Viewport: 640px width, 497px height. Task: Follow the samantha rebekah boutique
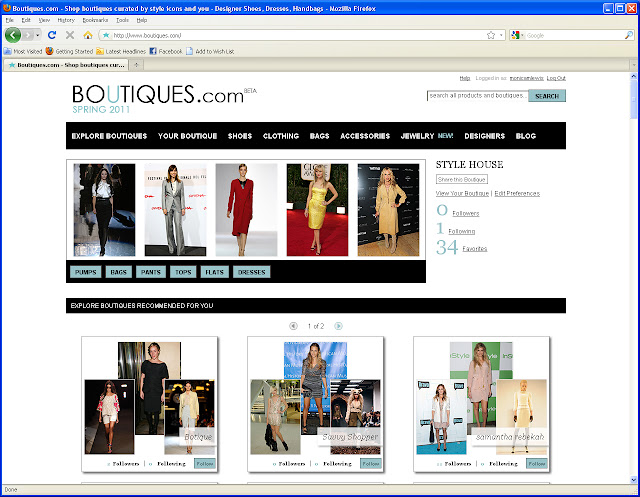point(537,464)
